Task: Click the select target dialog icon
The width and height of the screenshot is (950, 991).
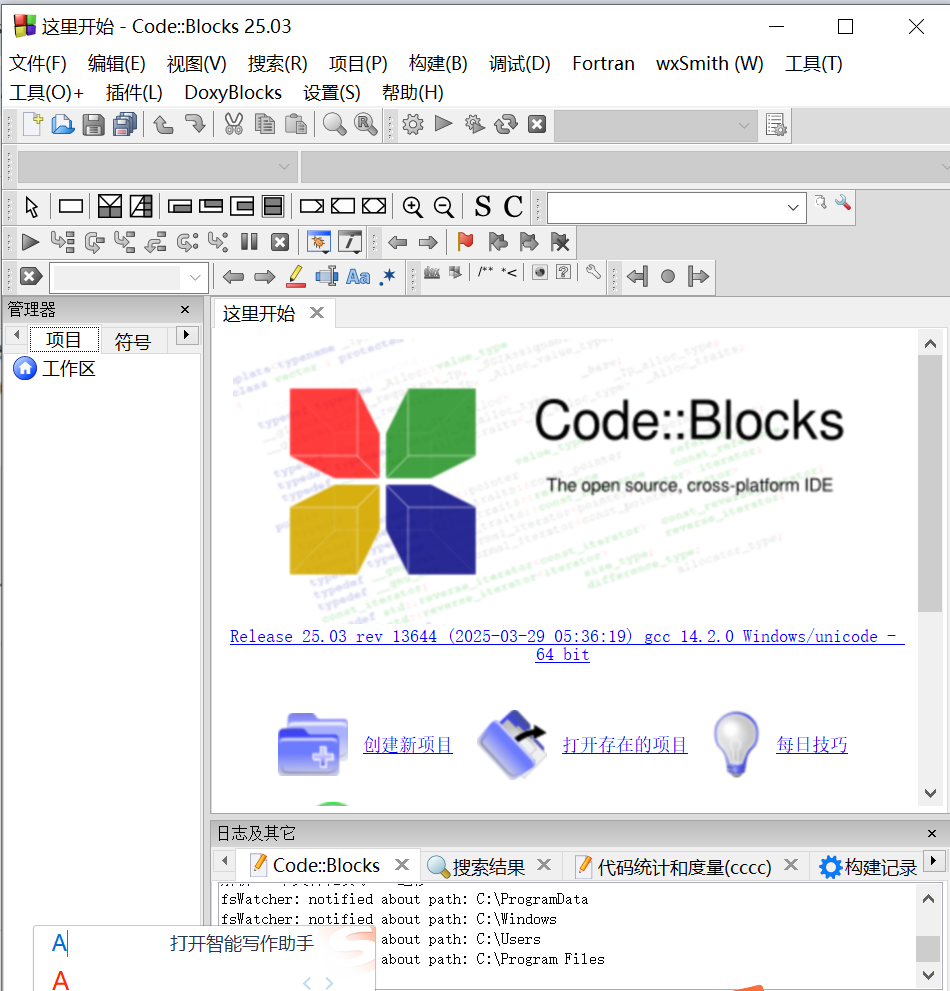Action: click(x=776, y=125)
